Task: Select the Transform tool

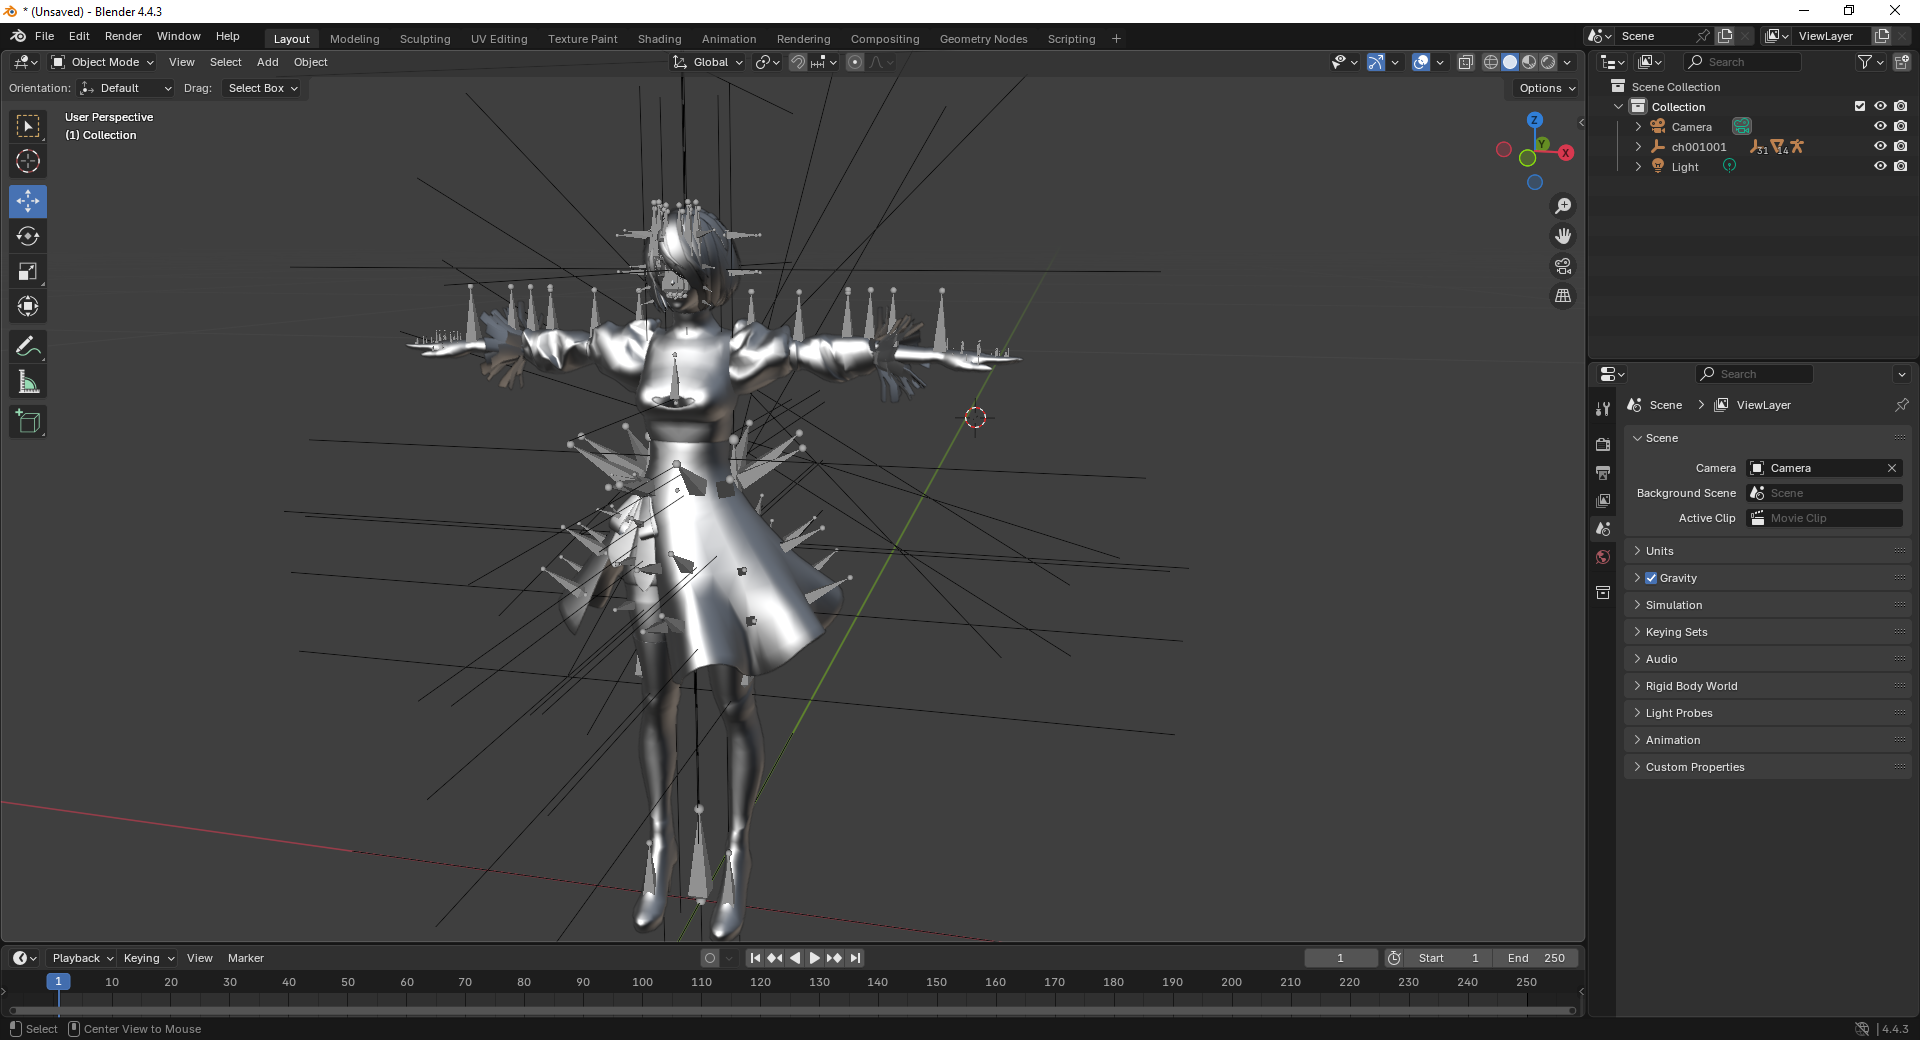Action: point(28,306)
